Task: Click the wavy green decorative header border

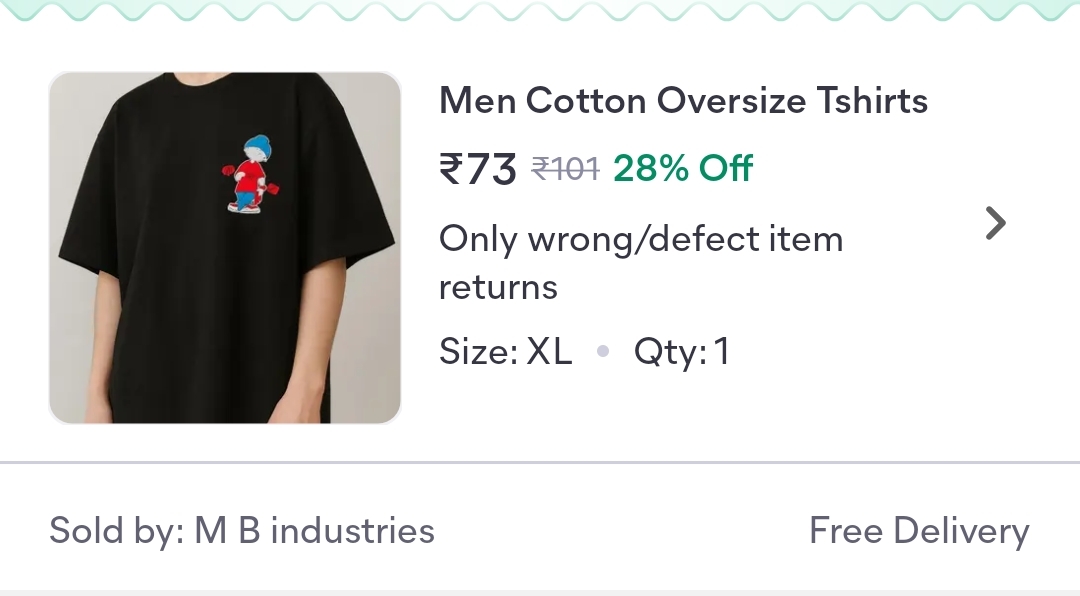Action: point(540,8)
